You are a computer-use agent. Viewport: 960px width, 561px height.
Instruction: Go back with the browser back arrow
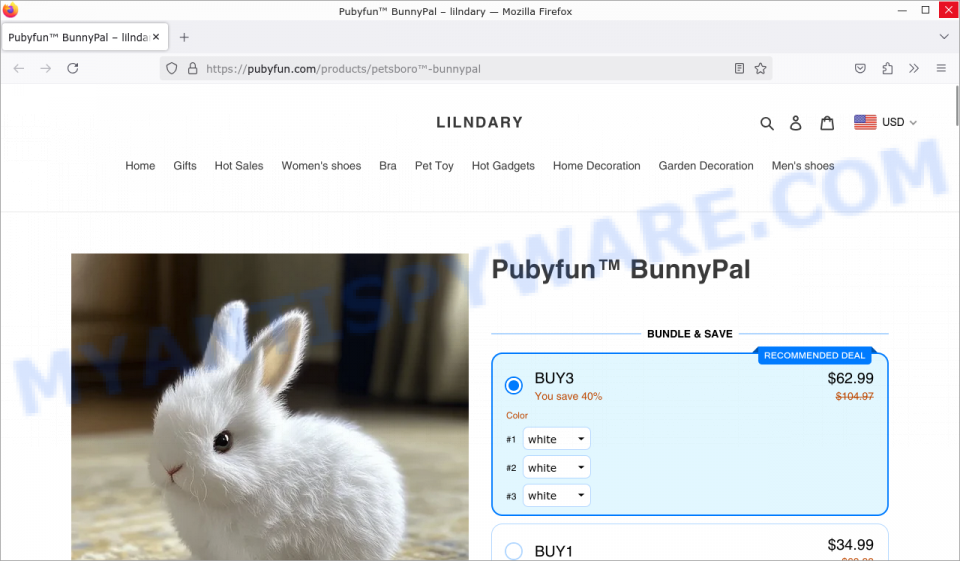(19, 69)
